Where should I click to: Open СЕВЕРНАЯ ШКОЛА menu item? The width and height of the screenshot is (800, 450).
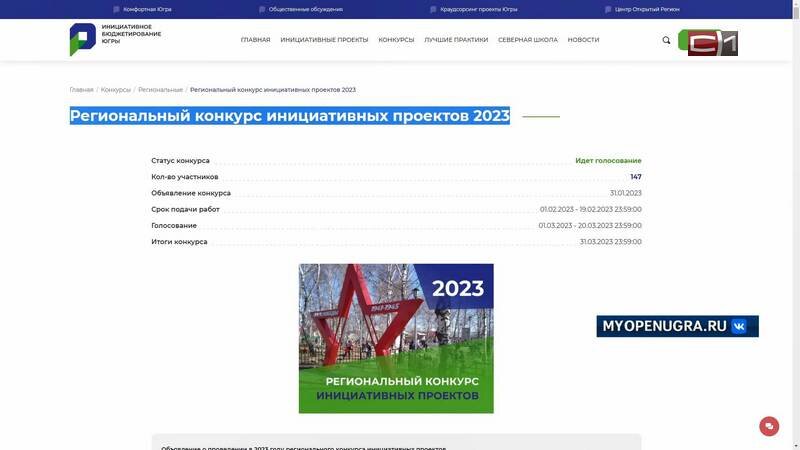pos(528,40)
